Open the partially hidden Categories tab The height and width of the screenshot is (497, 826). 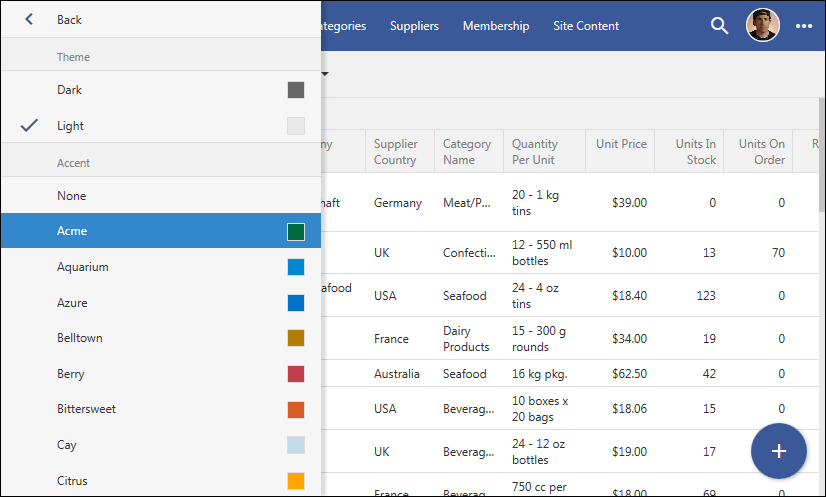[343, 26]
